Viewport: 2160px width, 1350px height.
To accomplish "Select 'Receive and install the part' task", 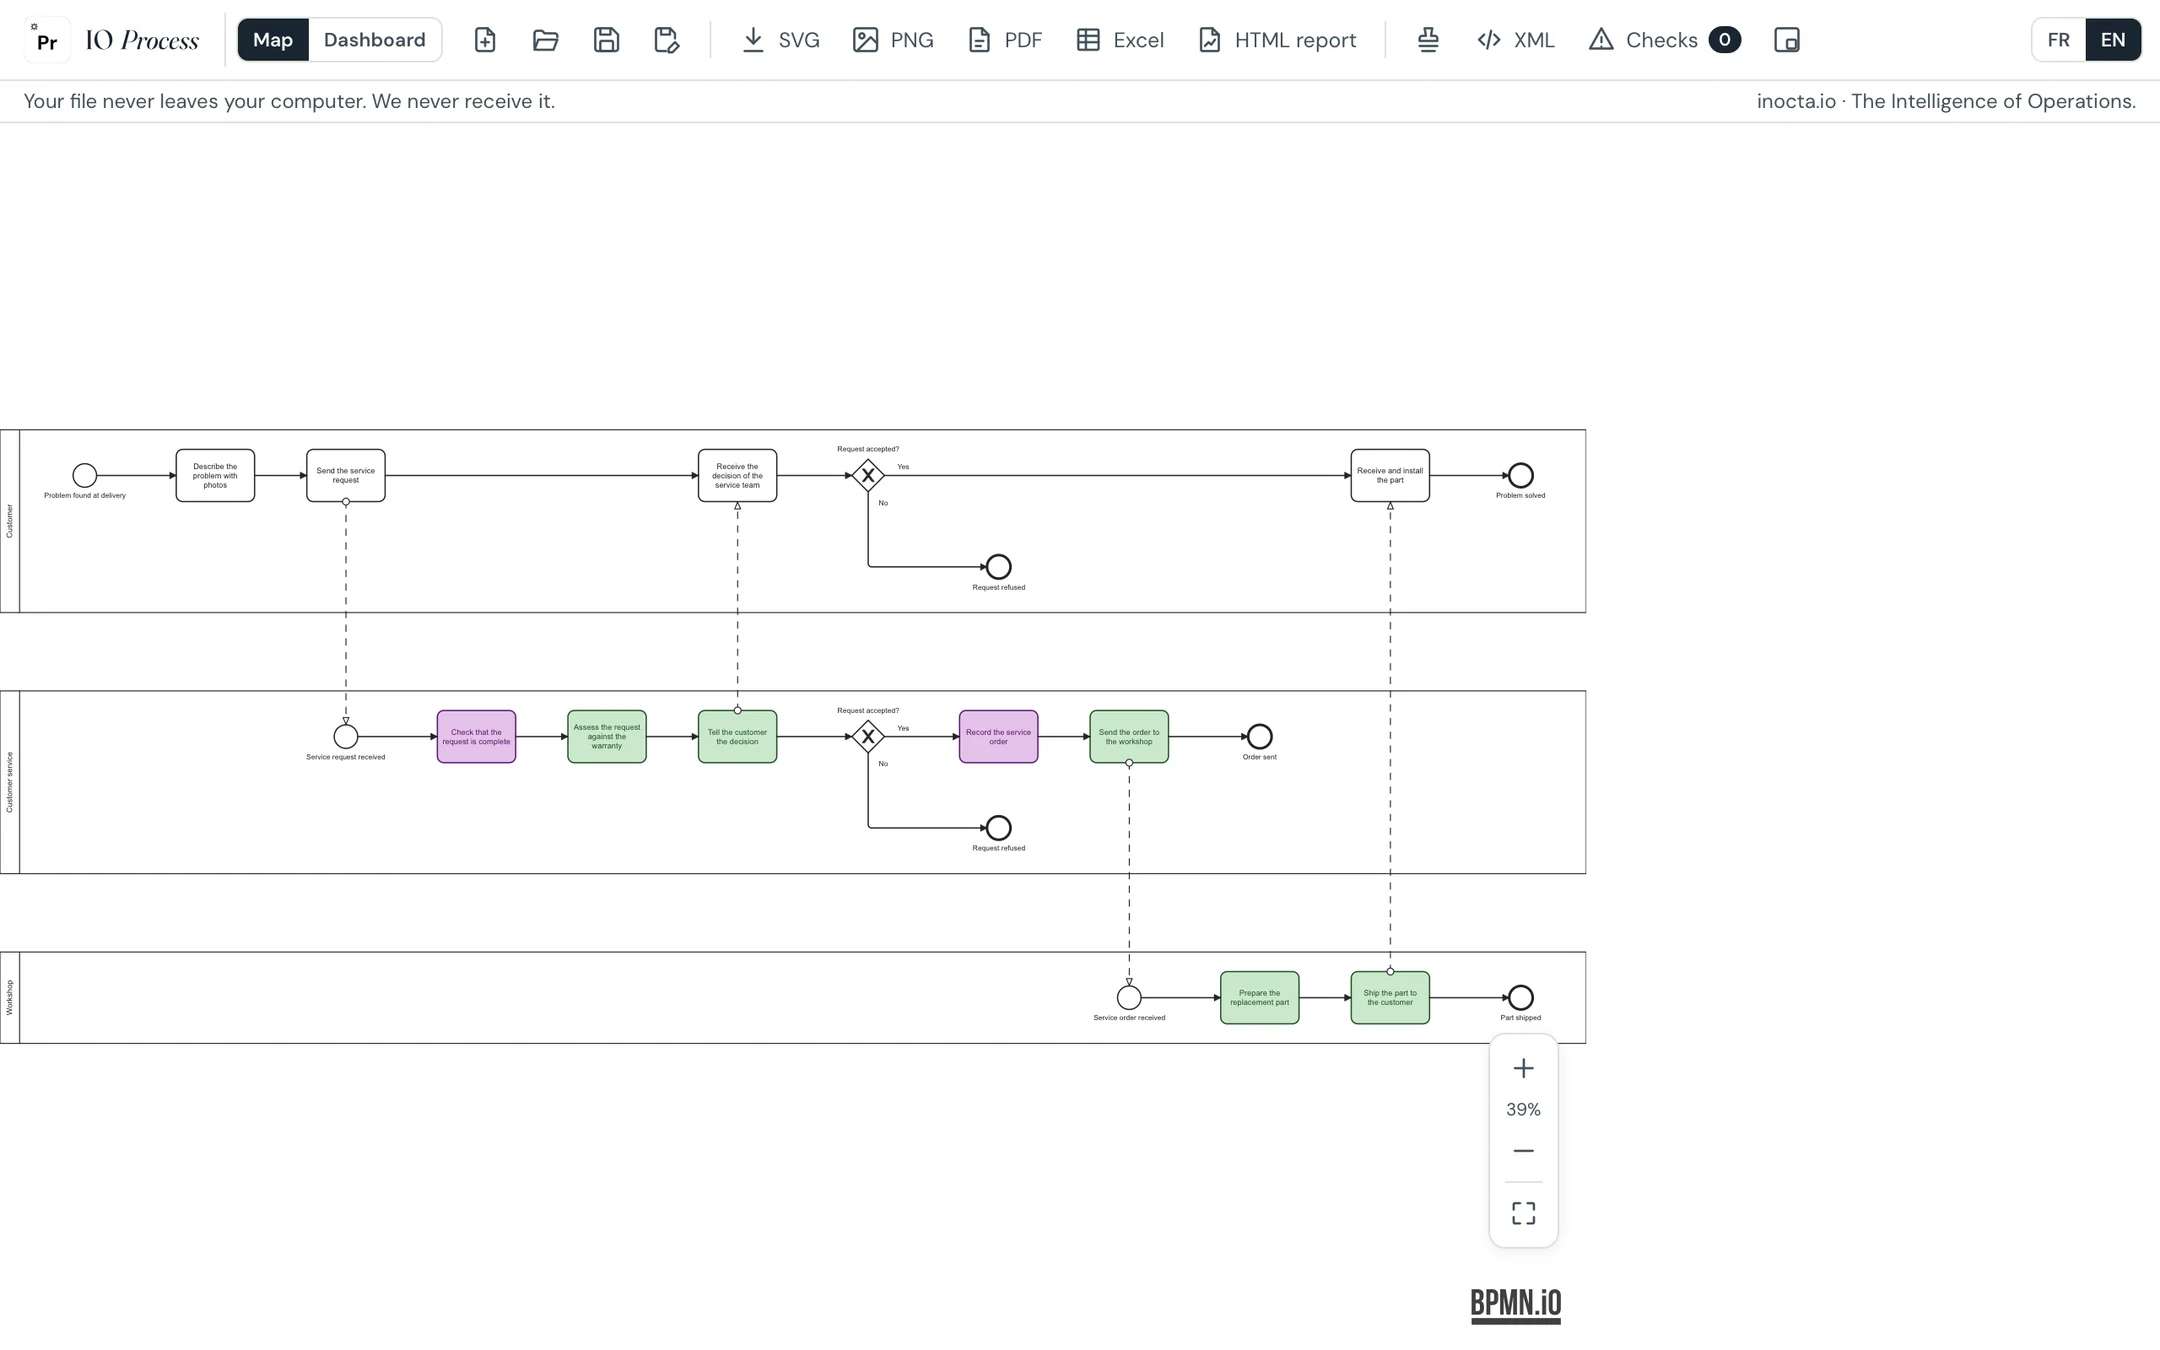I will coord(1390,476).
